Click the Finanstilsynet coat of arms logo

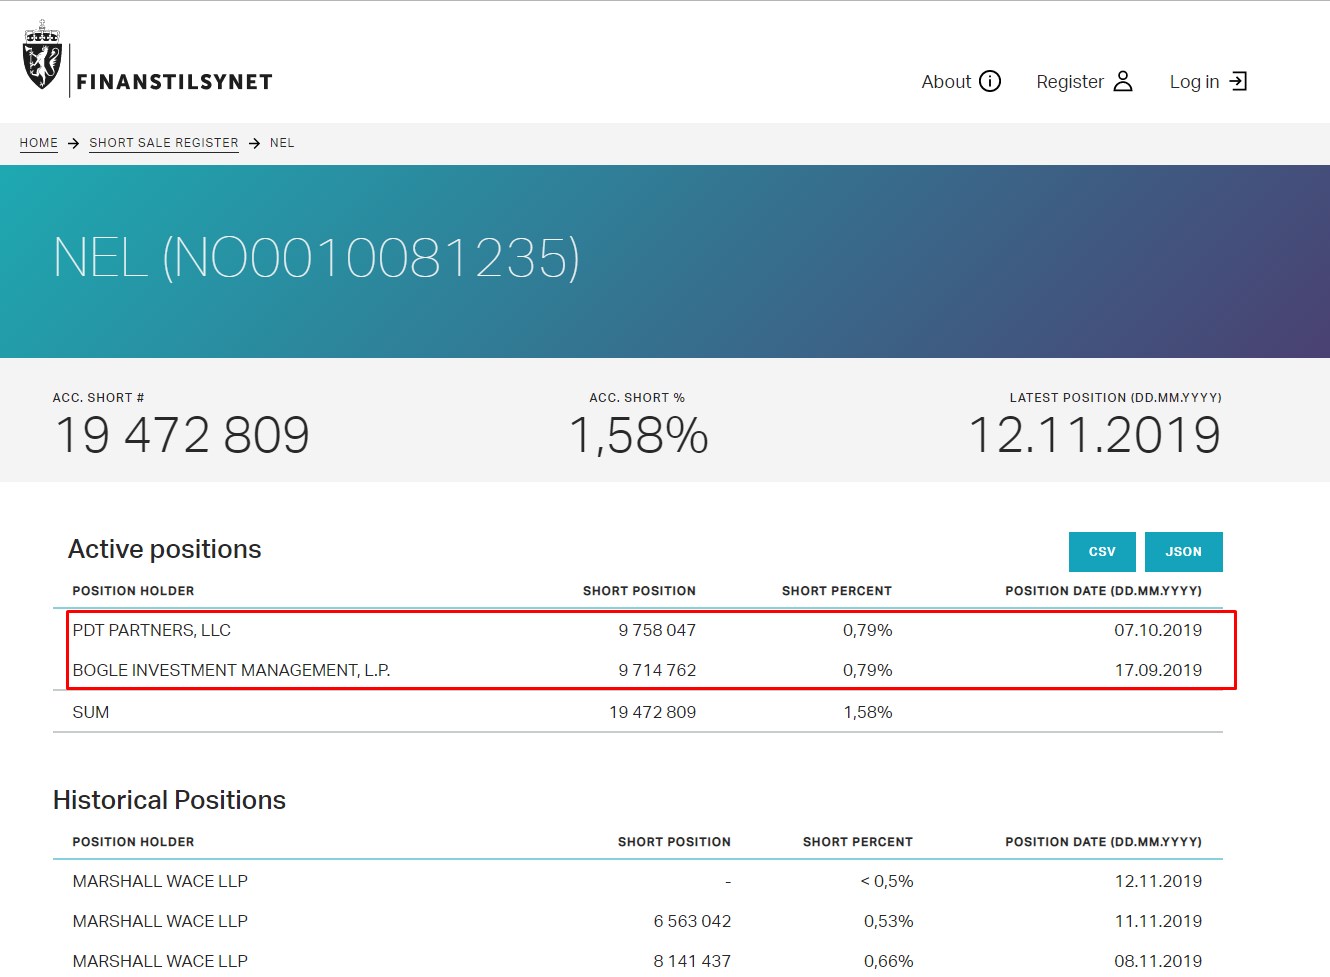[x=42, y=56]
